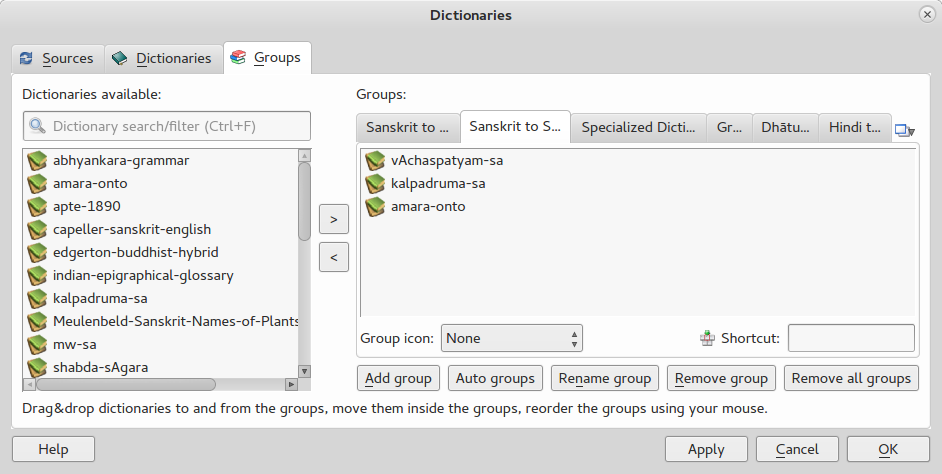Switch to the Sources tab

click(57, 58)
